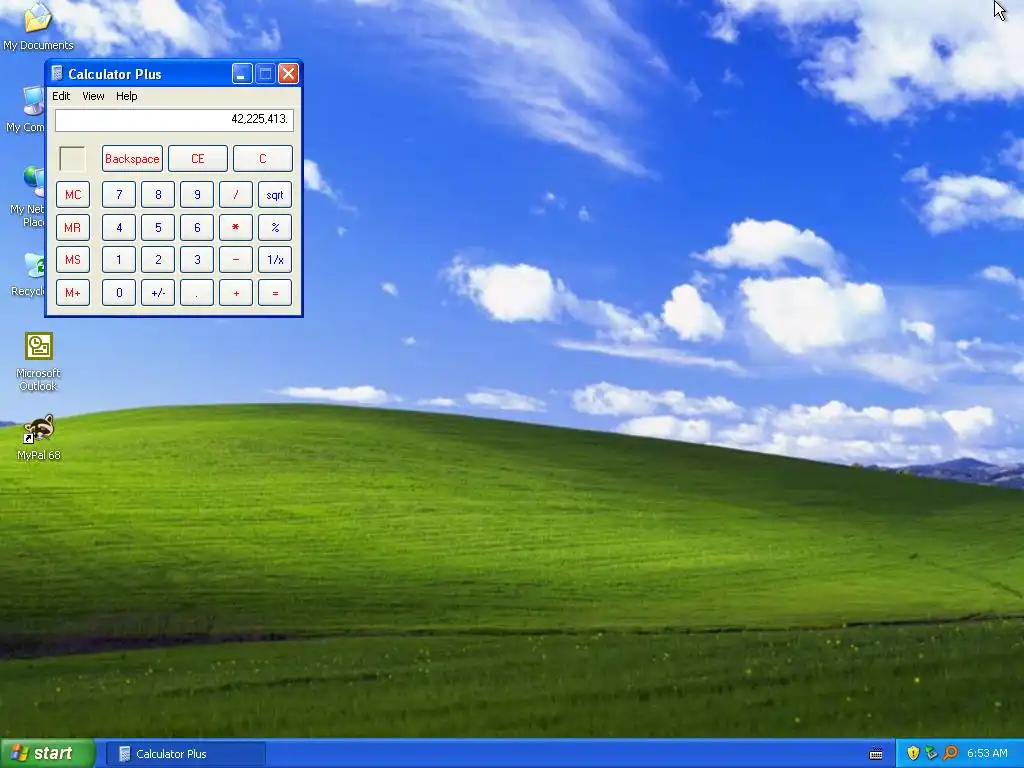Viewport: 1024px width, 768px height.
Task: Open the Edit menu
Action: pos(61,96)
